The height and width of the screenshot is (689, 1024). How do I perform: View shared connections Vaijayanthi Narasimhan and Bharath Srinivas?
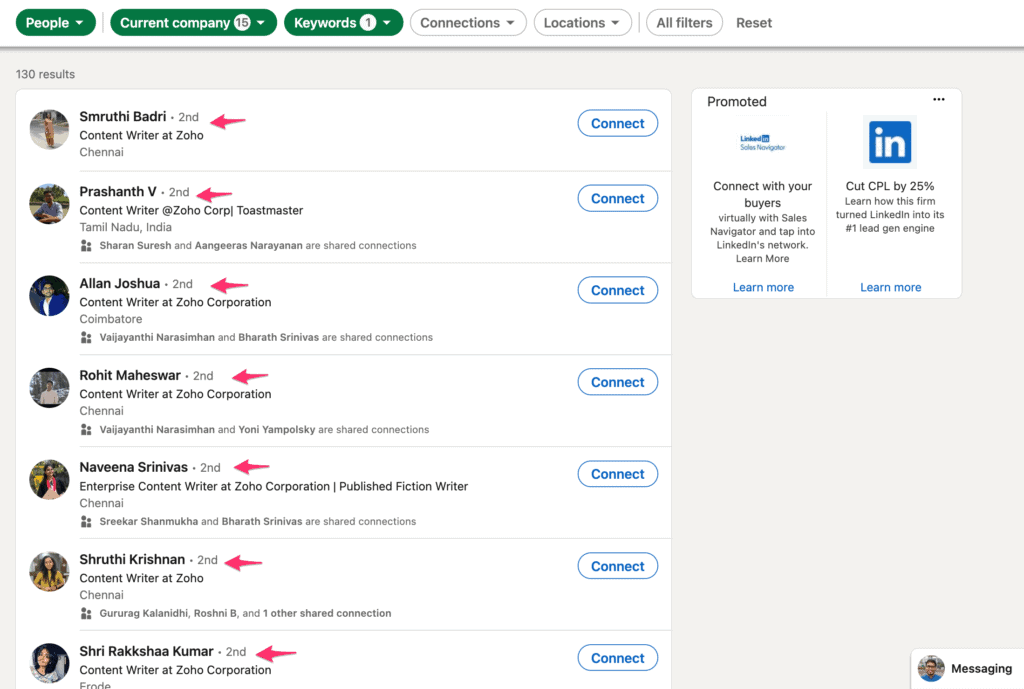(x=266, y=338)
